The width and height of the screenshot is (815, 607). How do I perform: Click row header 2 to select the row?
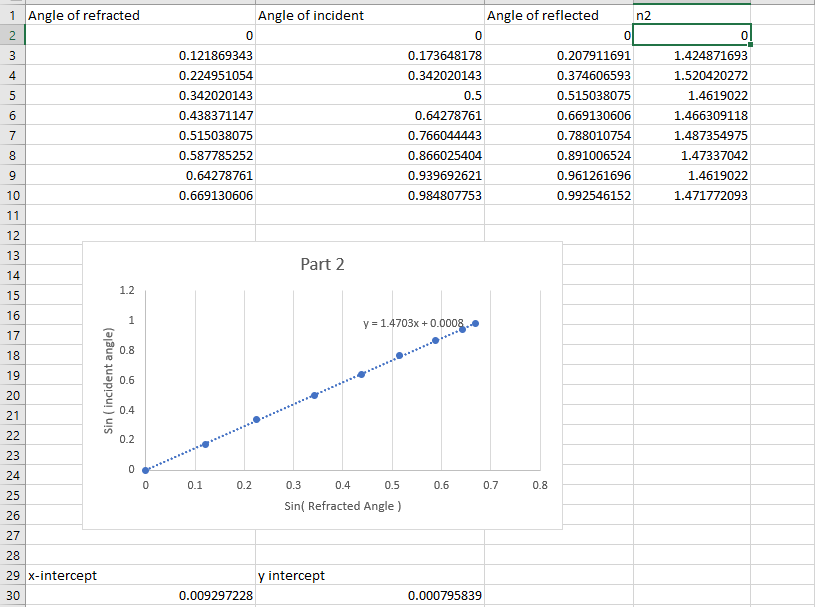click(x=10, y=35)
